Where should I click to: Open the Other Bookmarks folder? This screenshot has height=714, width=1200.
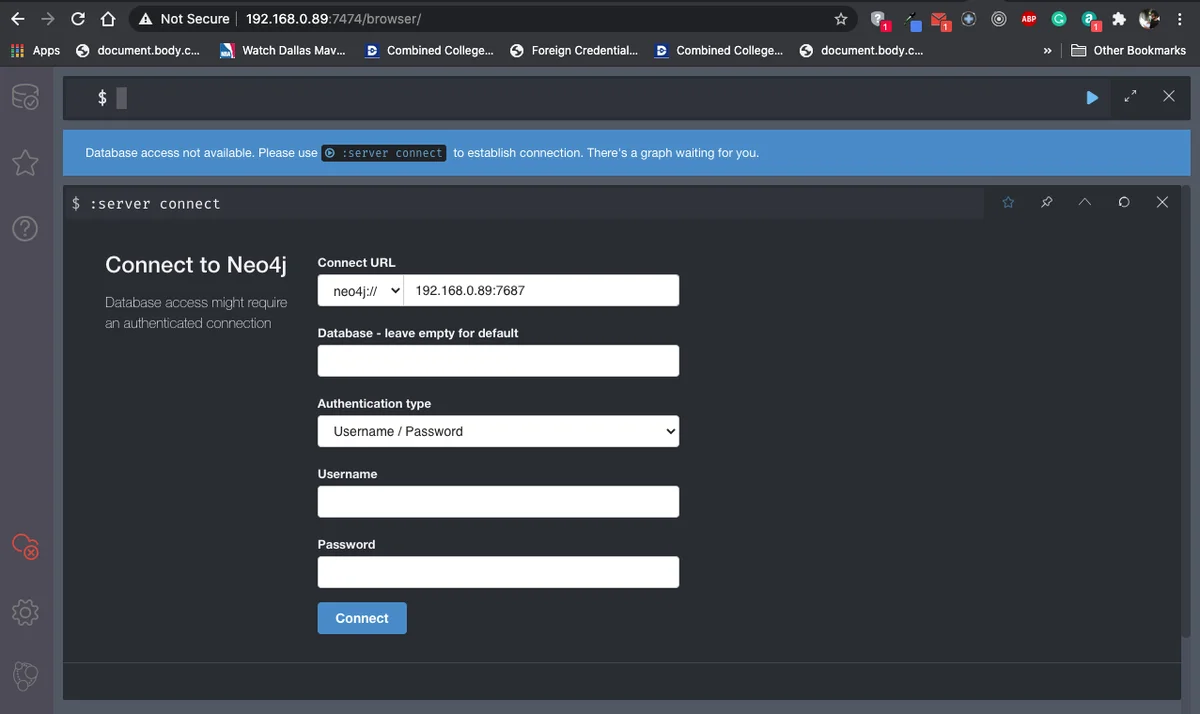(x=1130, y=50)
